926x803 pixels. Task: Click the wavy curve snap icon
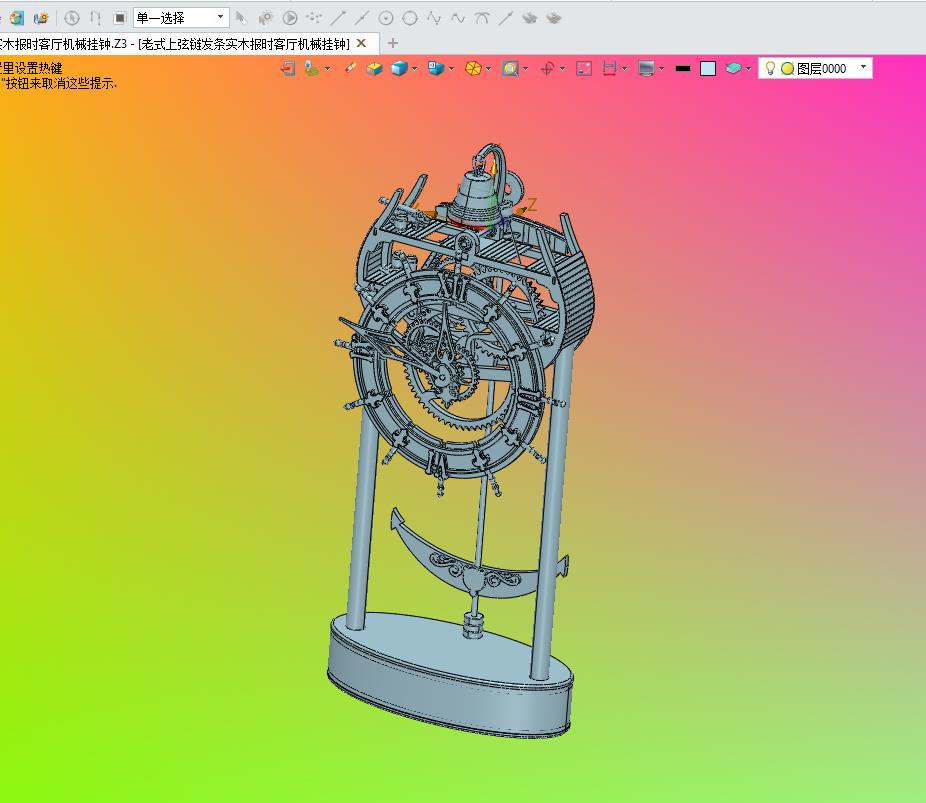[458, 18]
